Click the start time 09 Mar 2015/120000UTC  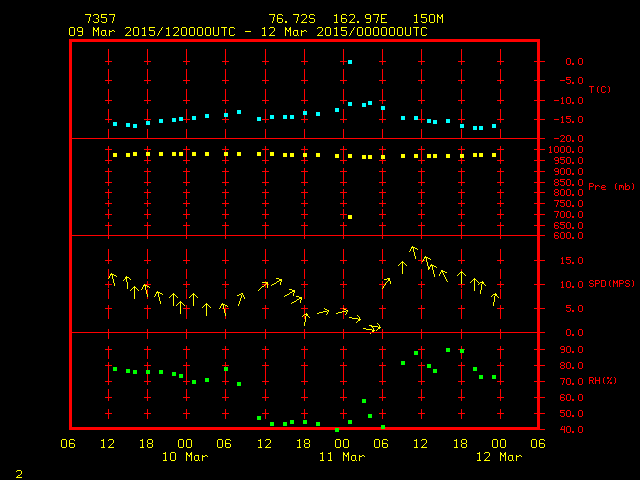152,32
